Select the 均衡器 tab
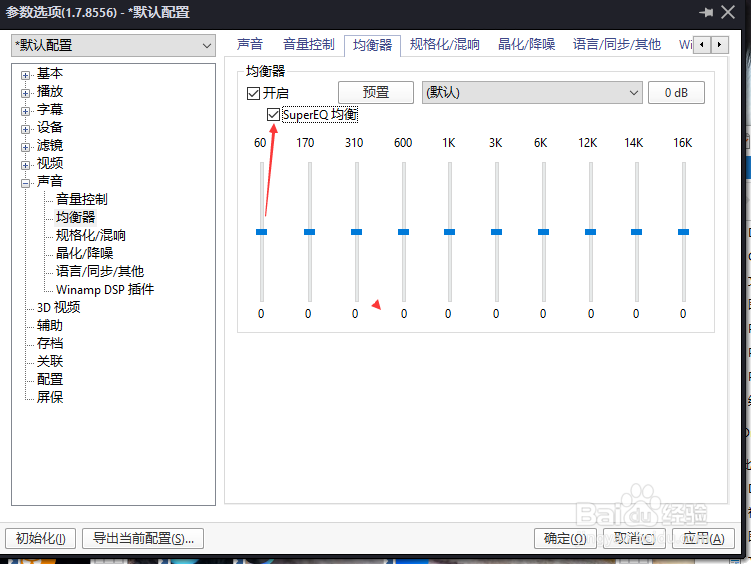 (x=373, y=45)
